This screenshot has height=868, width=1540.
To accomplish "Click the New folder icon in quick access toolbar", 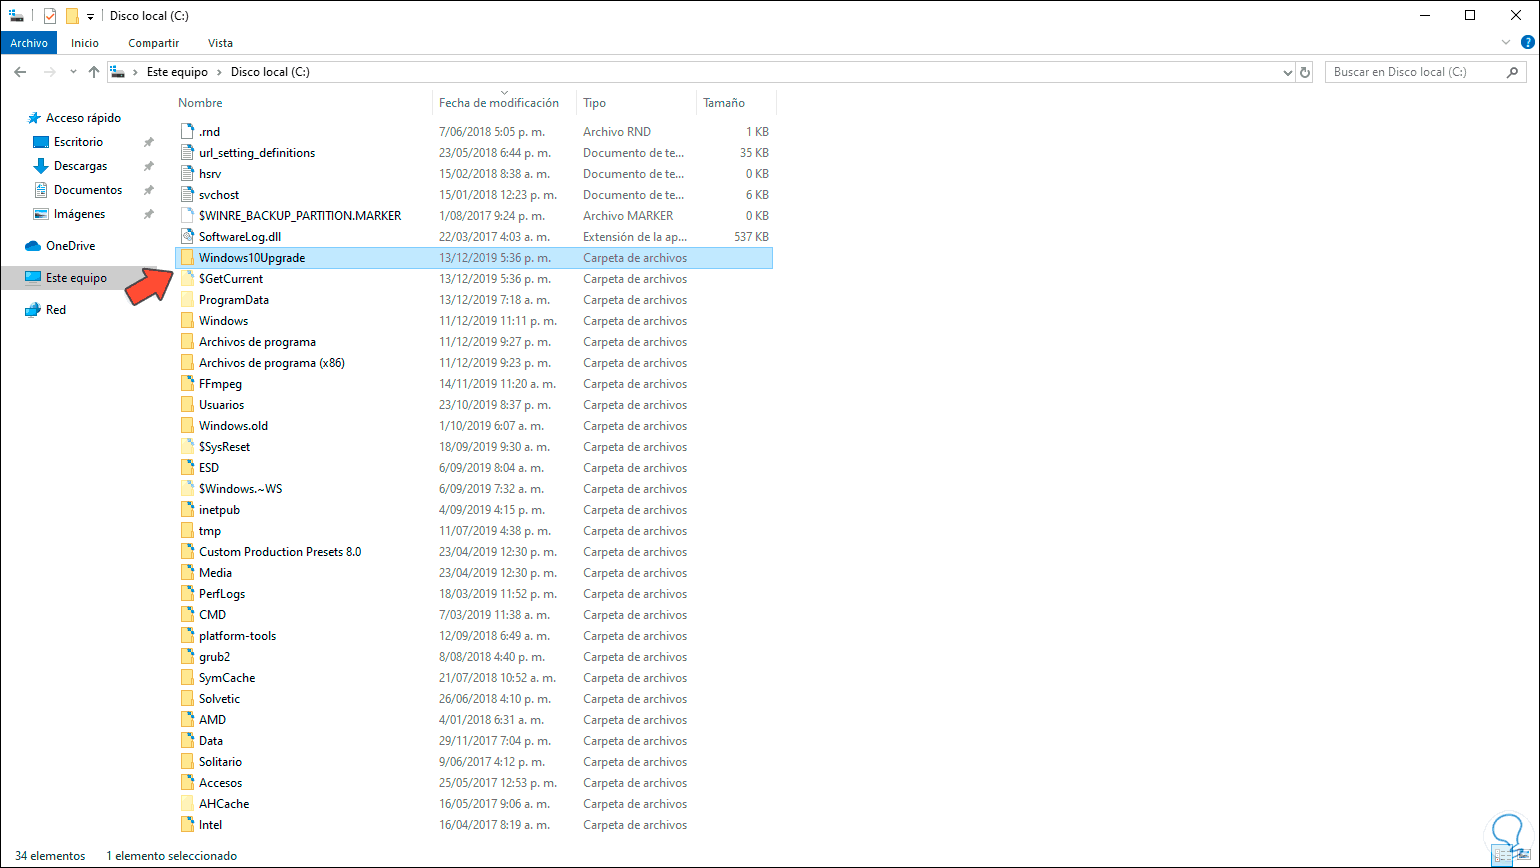I will point(72,16).
